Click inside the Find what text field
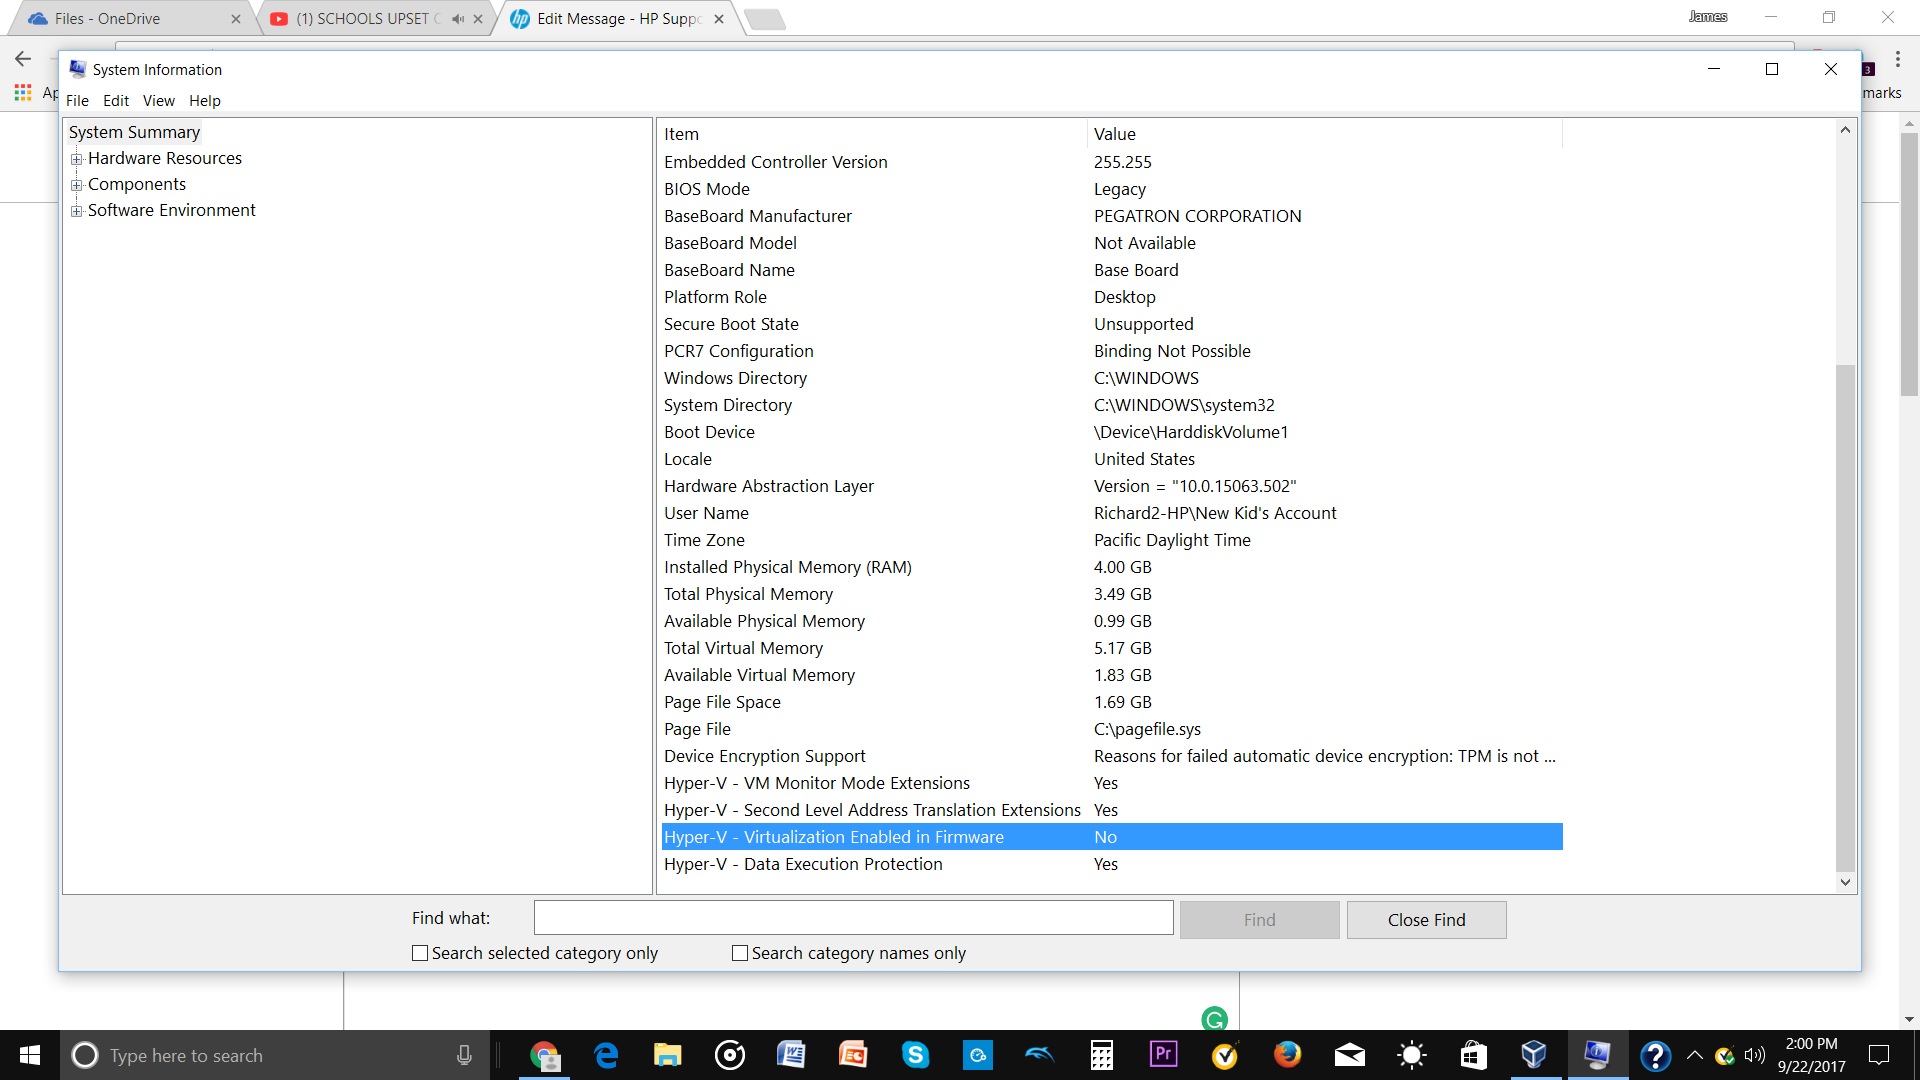 pos(853,917)
